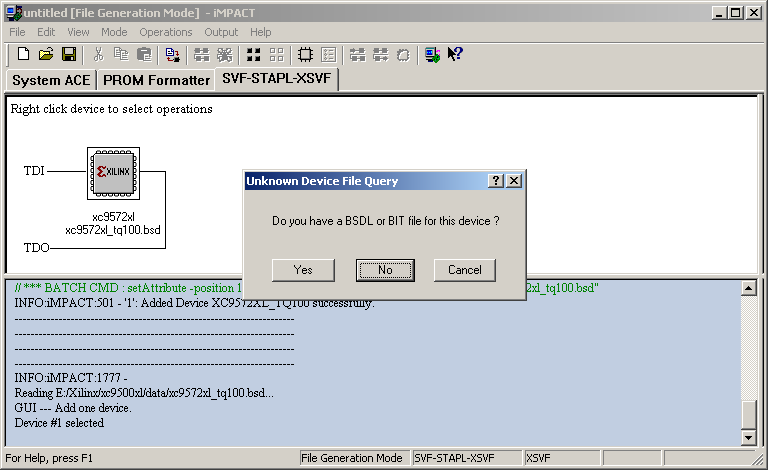This screenshot has width=768, height=470.
Task: Minimize the iMPACT window
Action: point(719,13)
